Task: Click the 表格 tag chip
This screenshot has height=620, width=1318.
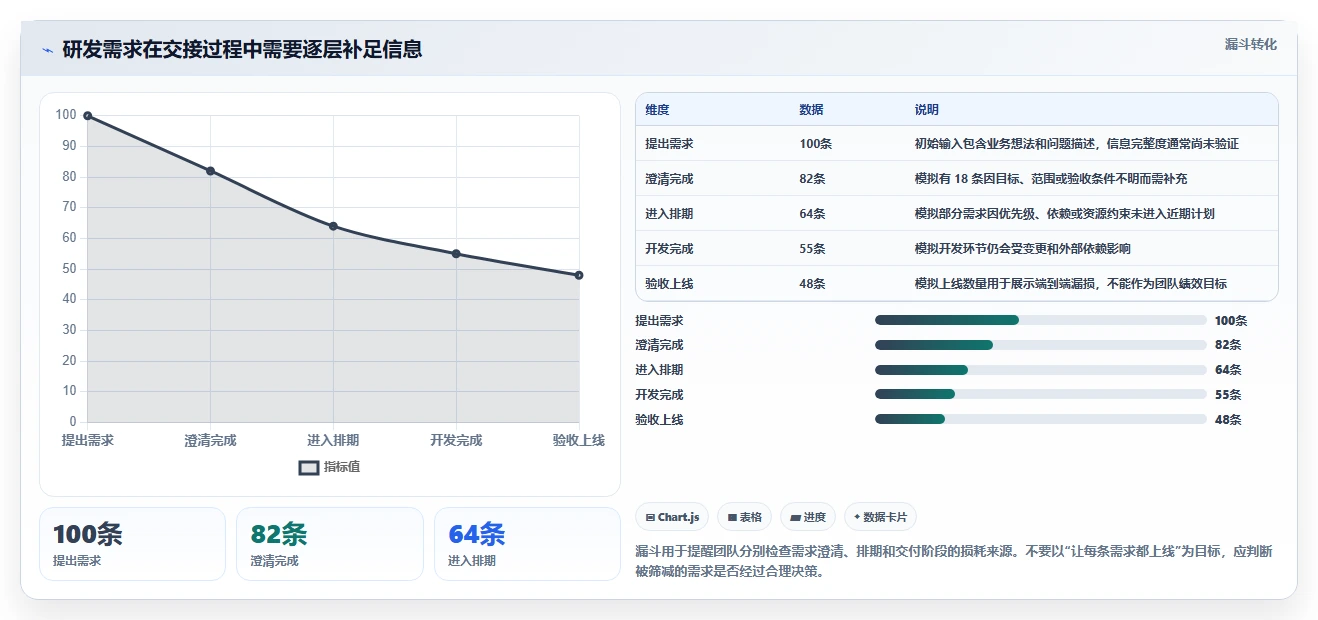Action: 744,517
